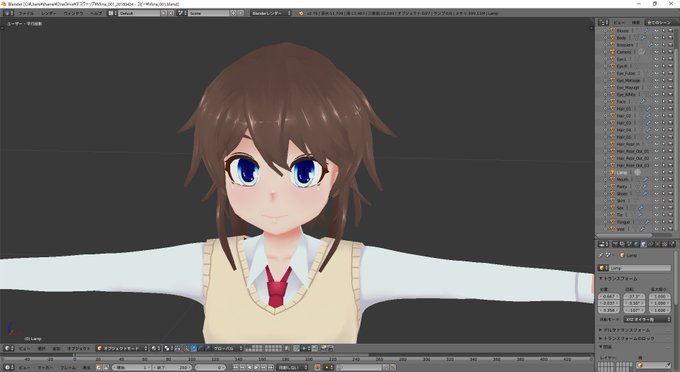The image size is (680, 372).
Task: Open the ウィンドウ menu
Action: click(73, 13)
